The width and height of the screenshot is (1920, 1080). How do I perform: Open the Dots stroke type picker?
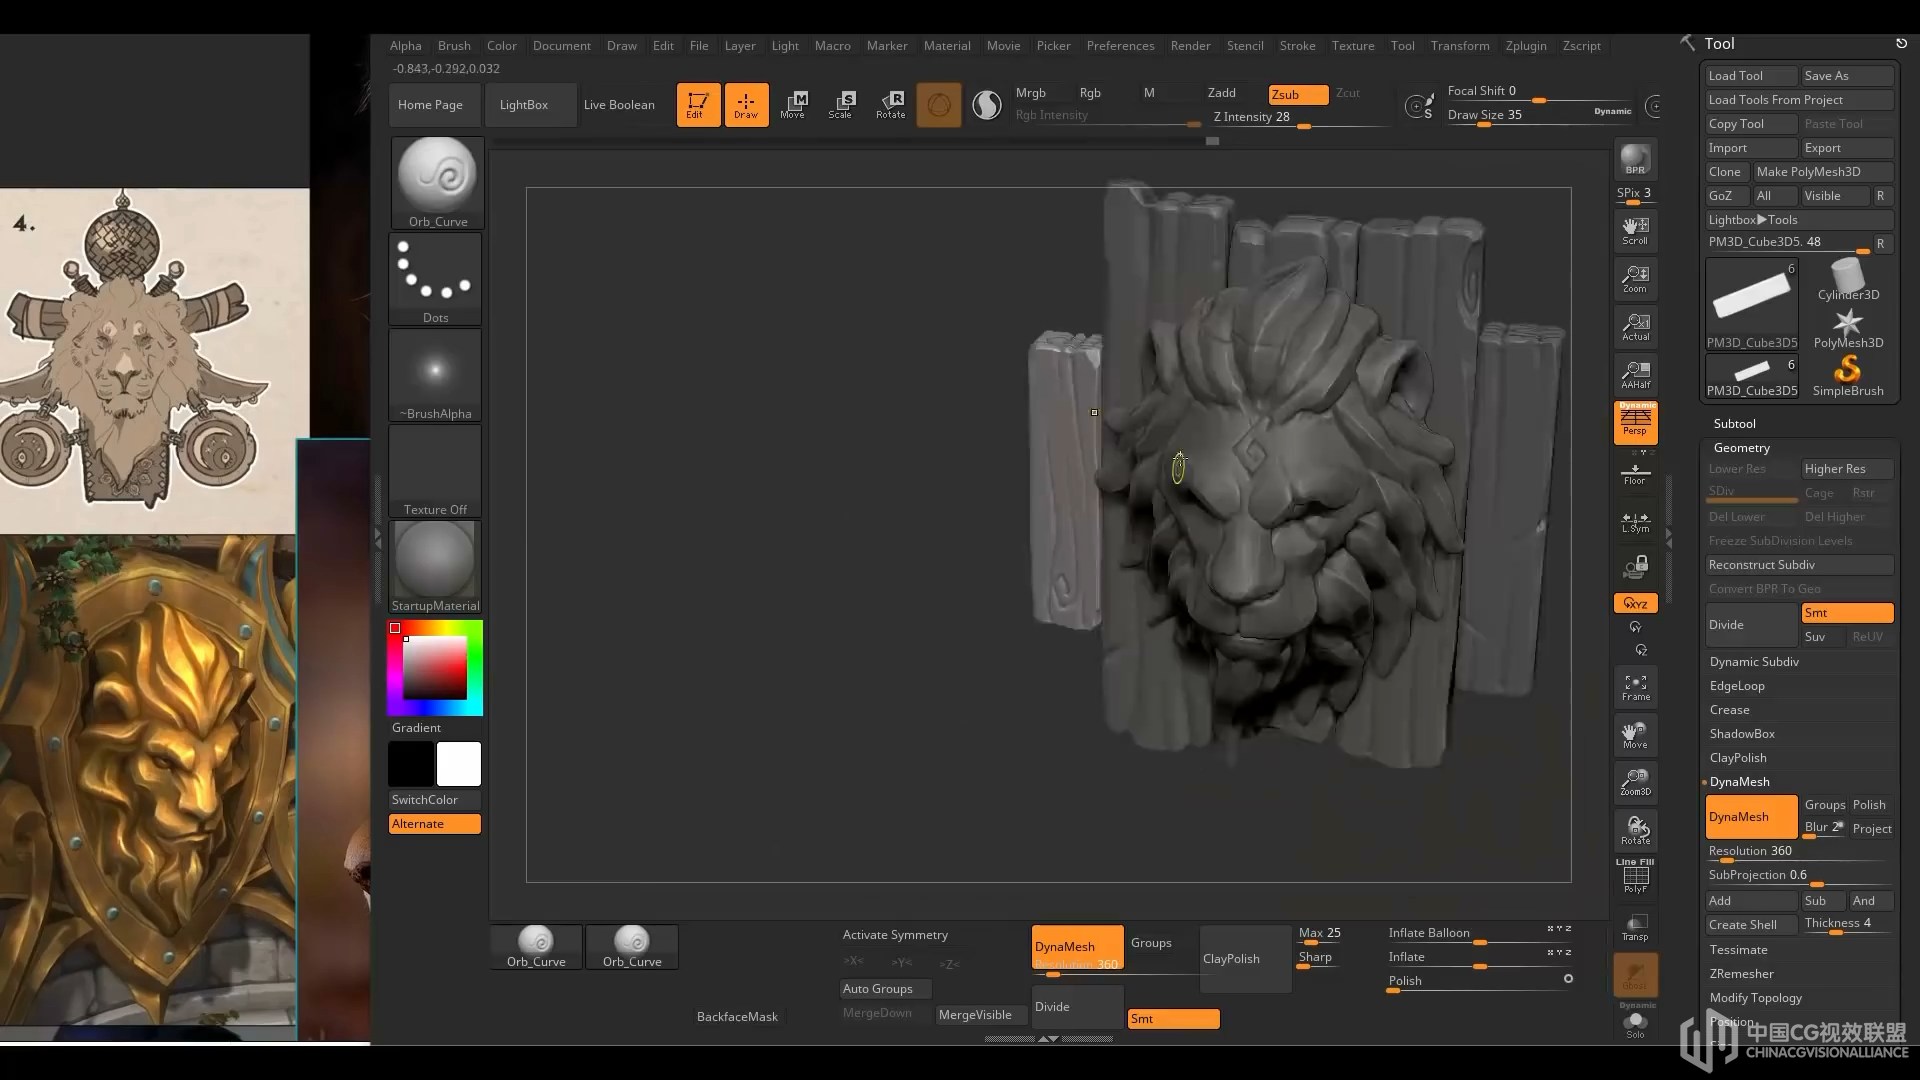point(435,279)
